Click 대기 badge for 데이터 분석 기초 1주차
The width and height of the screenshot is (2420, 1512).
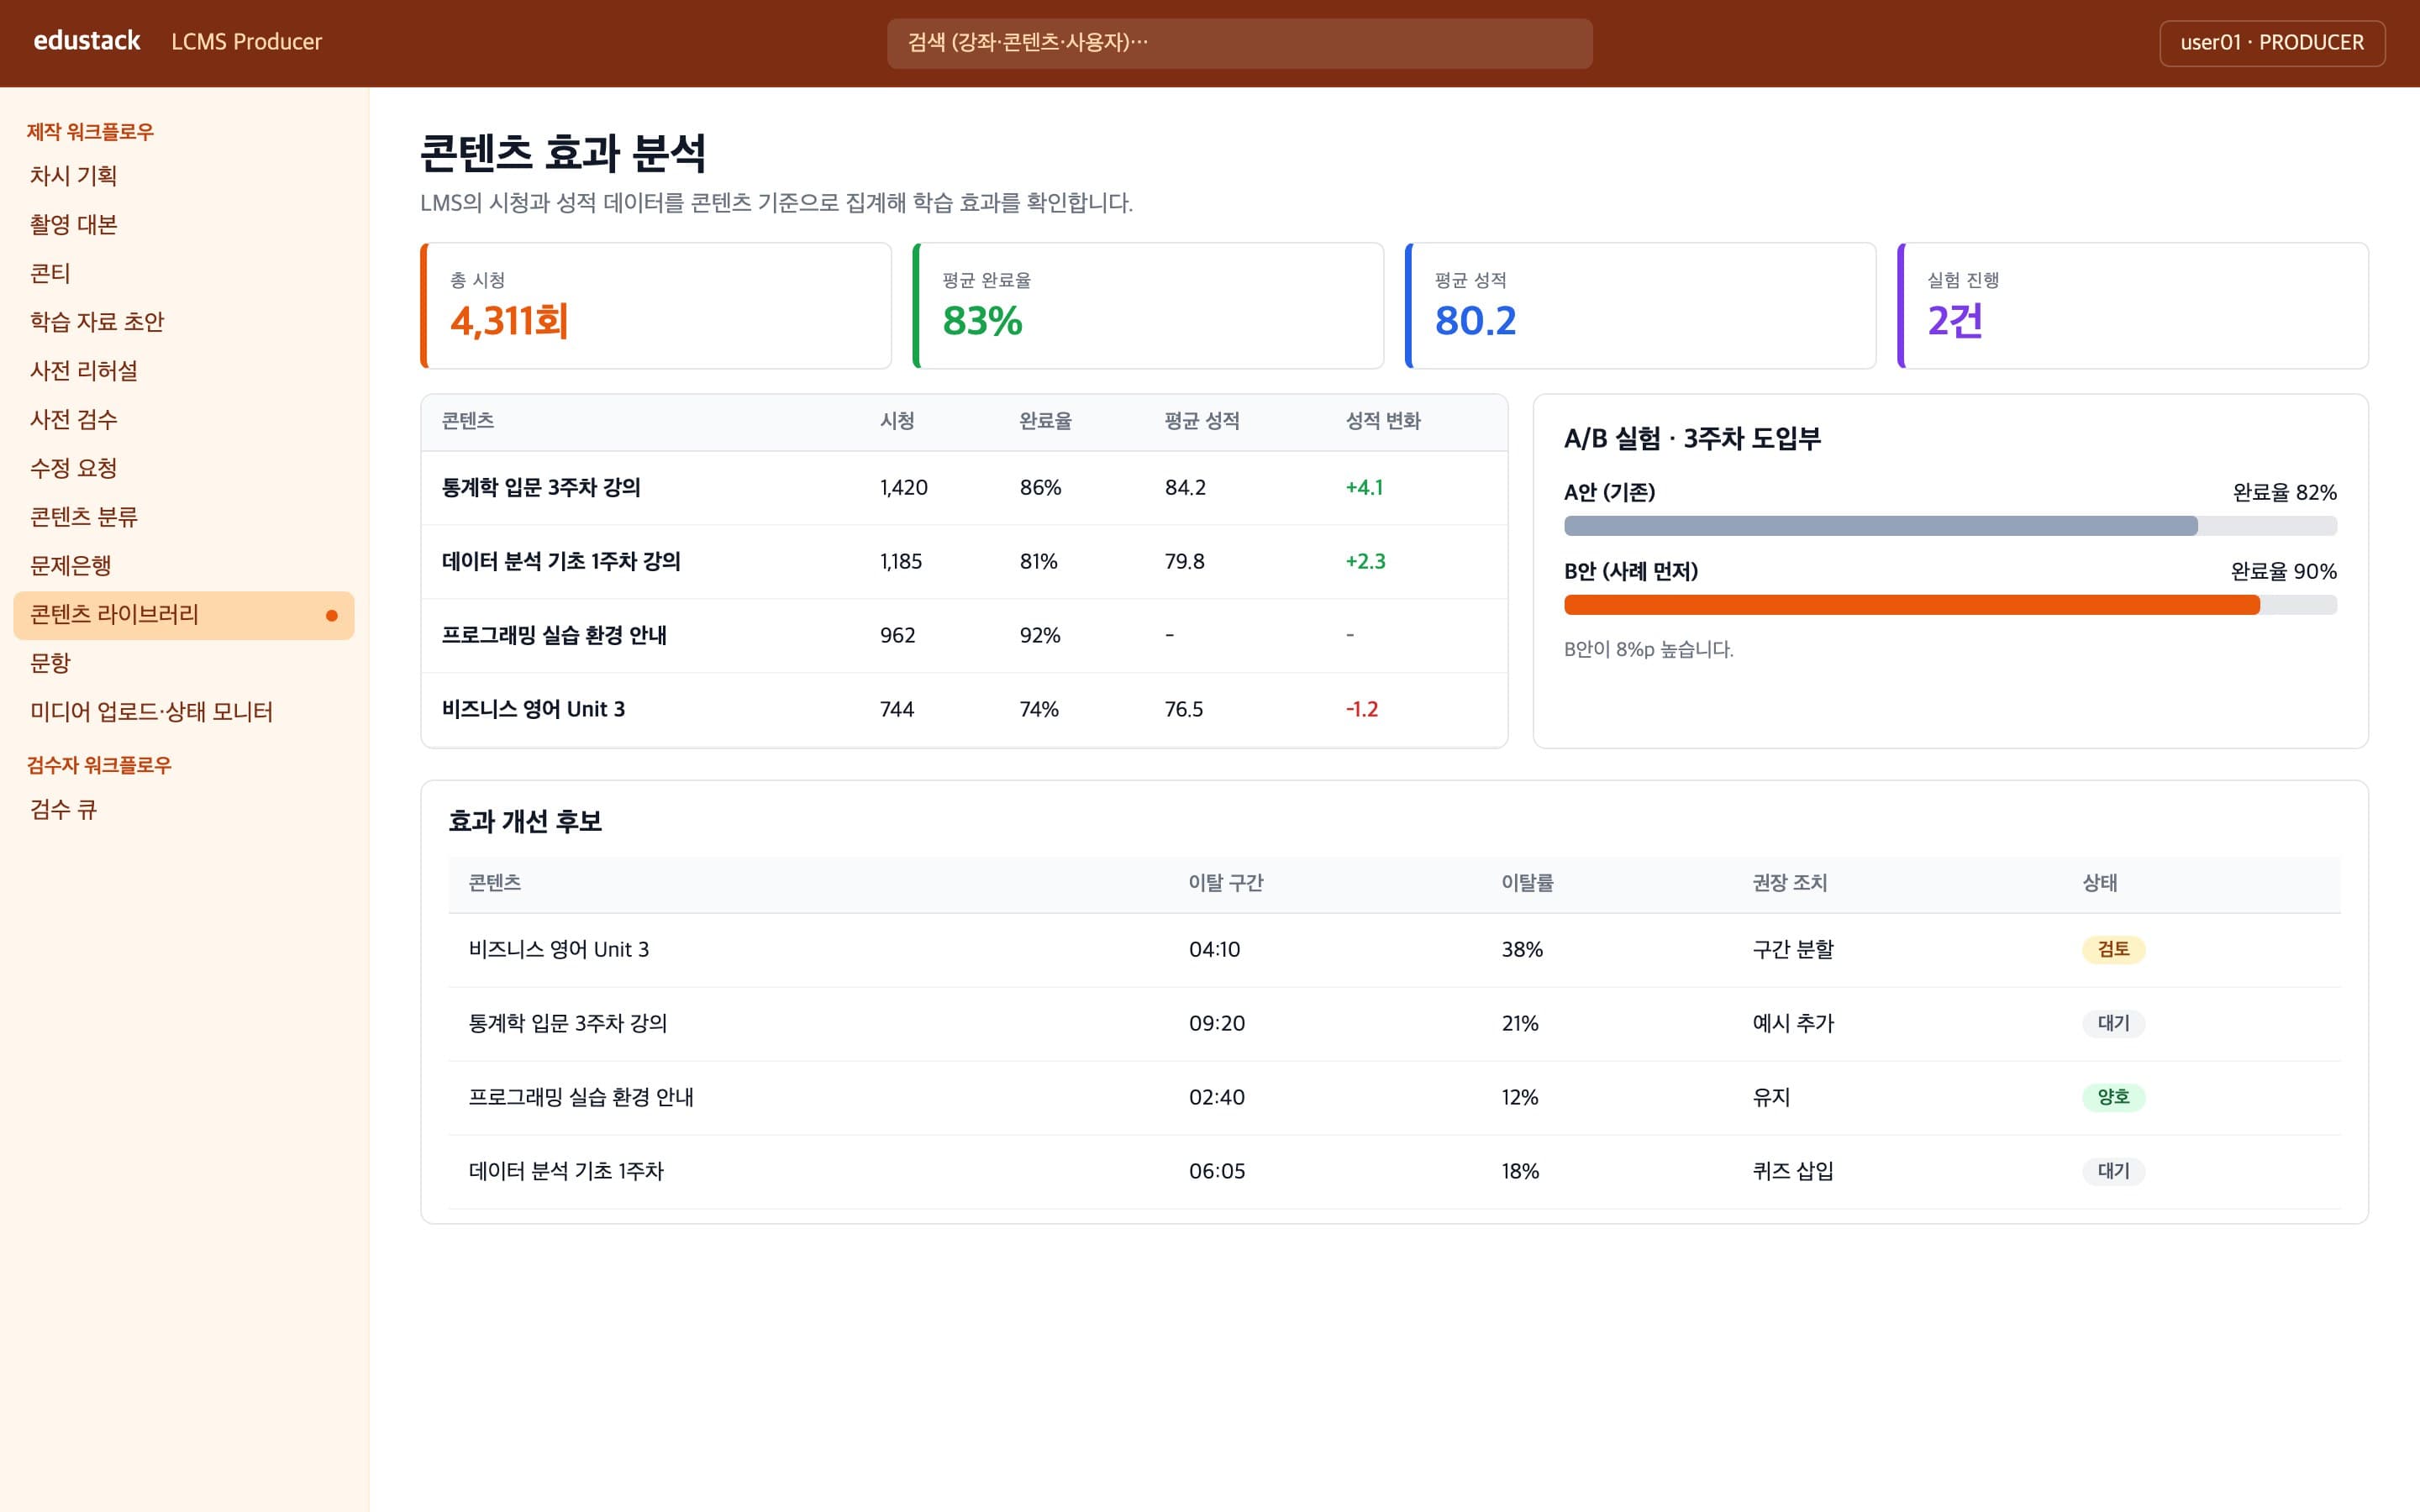click(2113, 1172)
